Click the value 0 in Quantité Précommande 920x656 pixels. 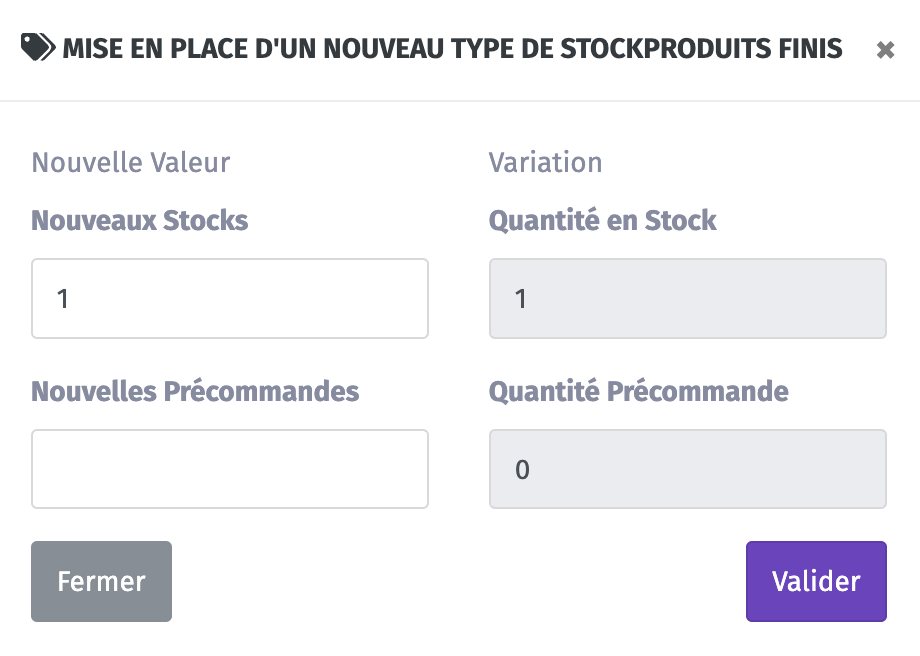pyautogui.click(x=522, y=469)
